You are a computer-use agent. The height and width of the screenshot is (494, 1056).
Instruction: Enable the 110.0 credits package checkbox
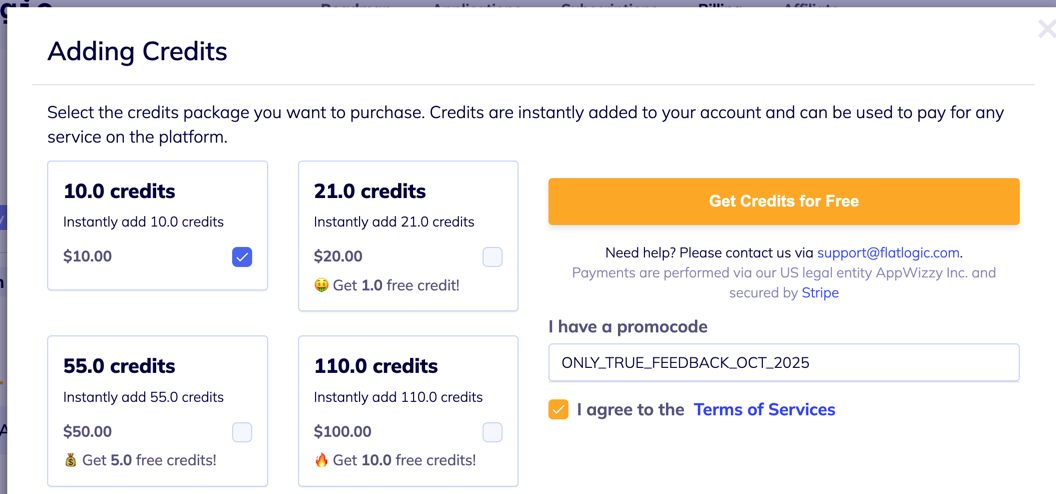[x=492, y=432]
